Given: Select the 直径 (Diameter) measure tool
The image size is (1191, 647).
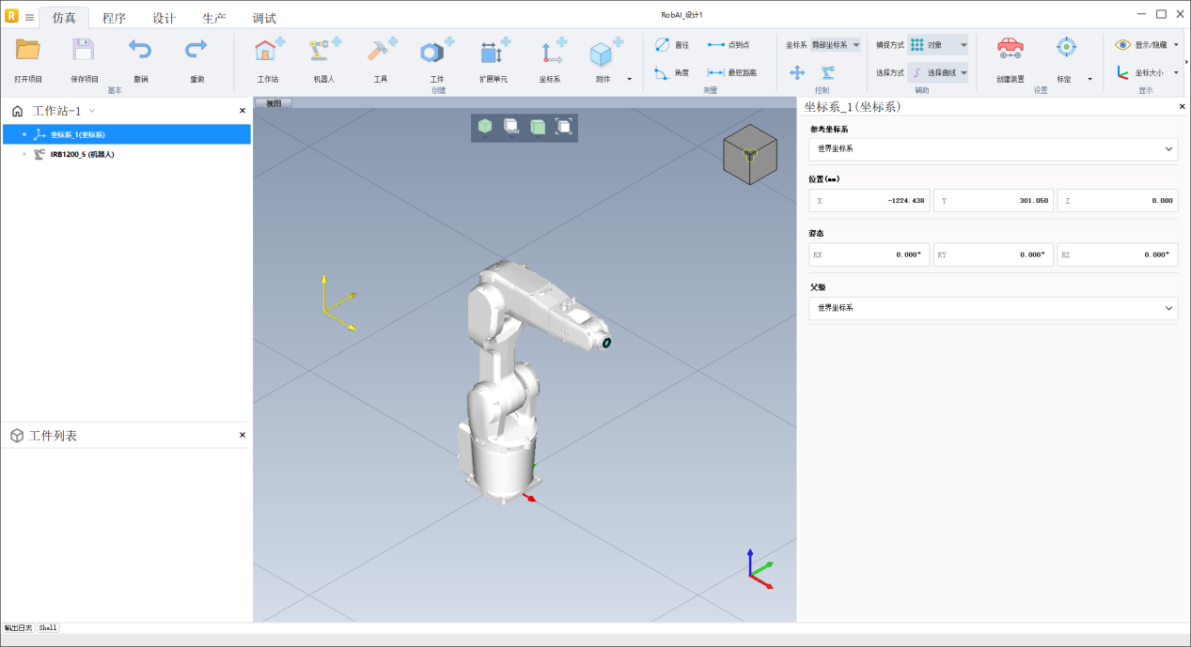Looking at the screenshot, I should 671,45.
